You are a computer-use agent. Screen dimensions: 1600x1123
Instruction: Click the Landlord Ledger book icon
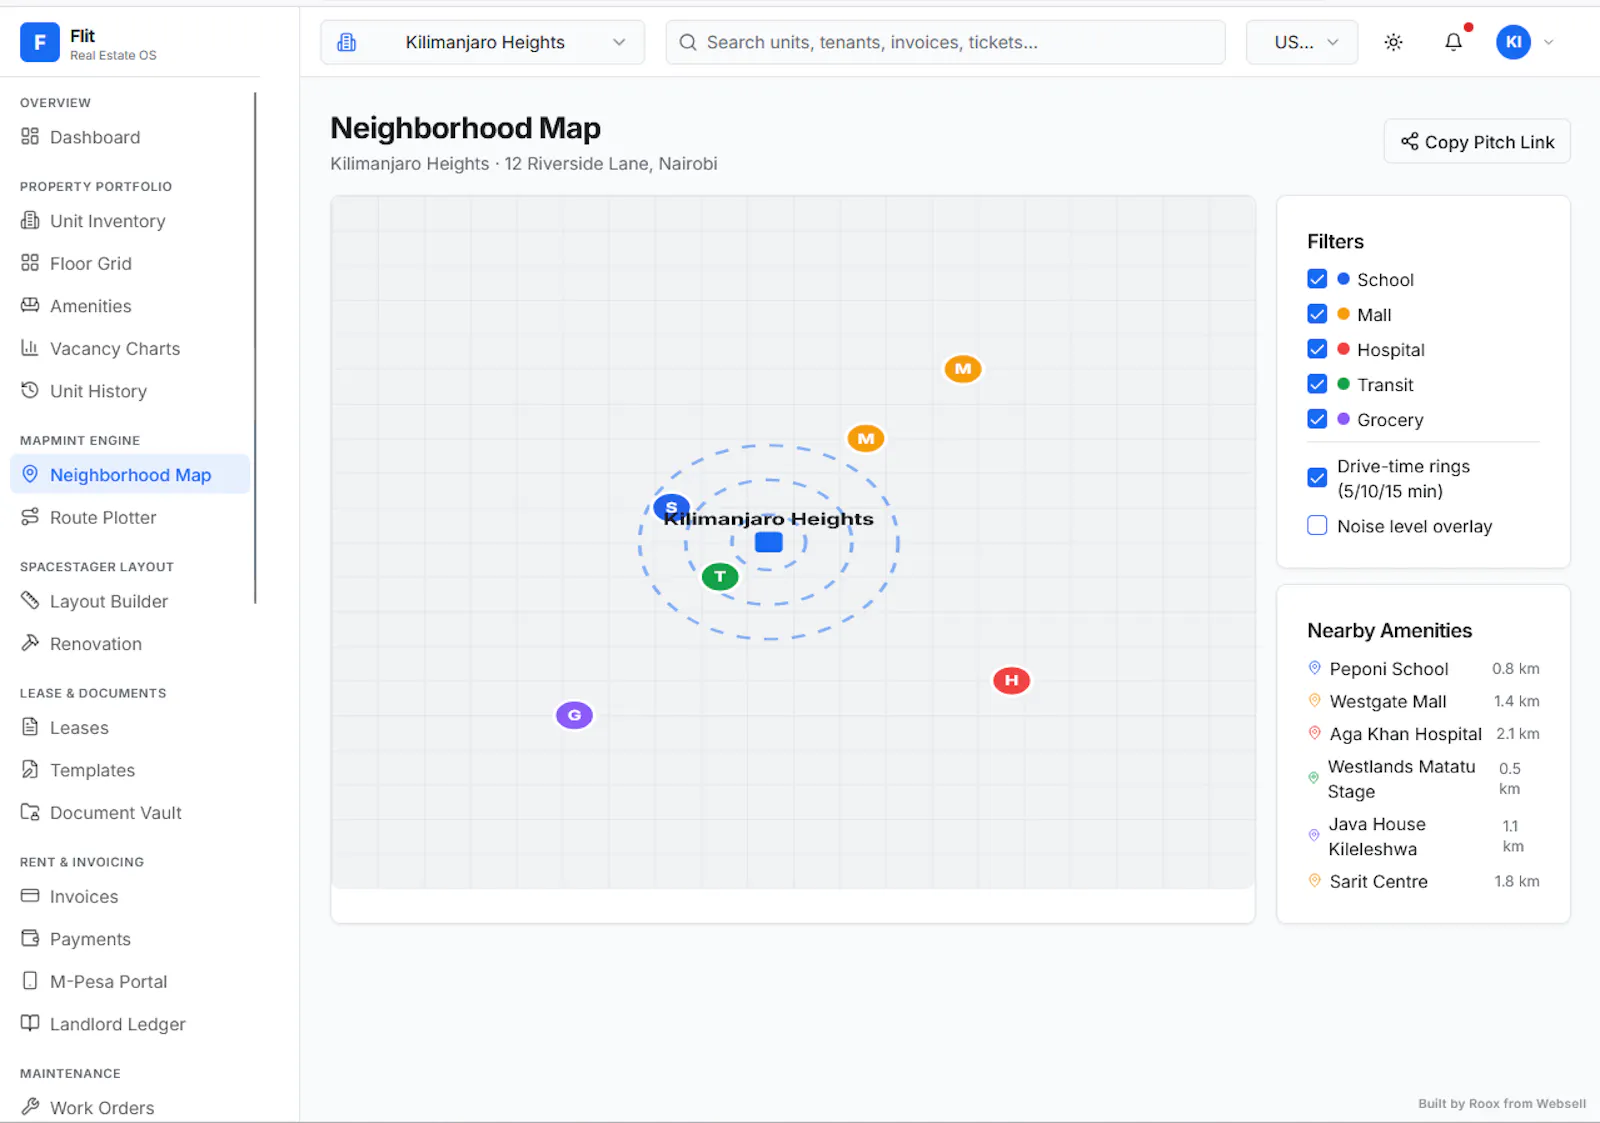coord(30,1023)
